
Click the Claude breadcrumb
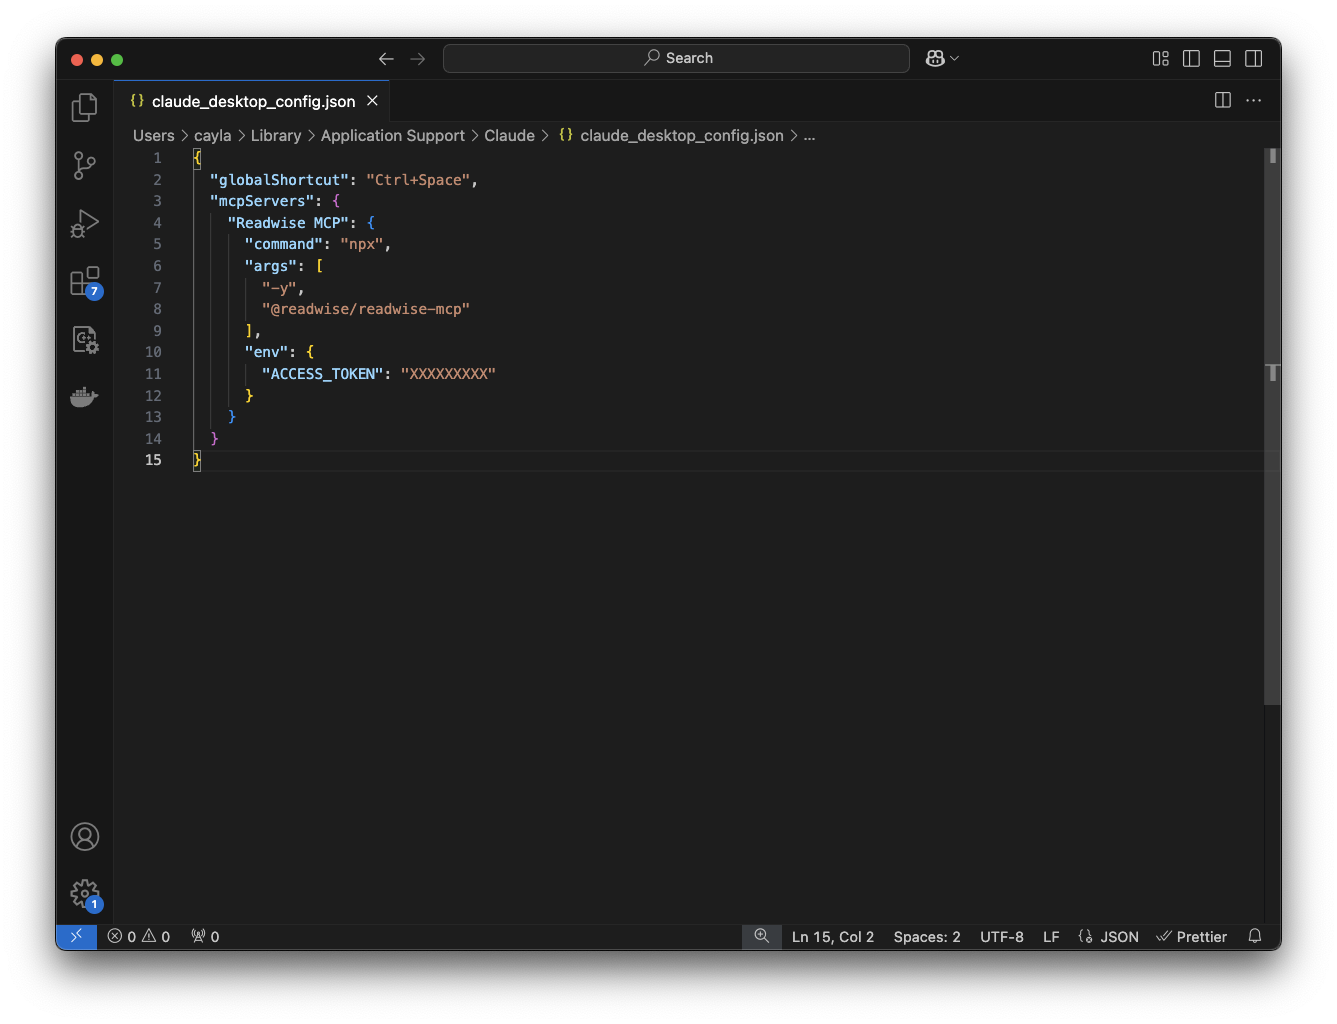click(510, 136)
